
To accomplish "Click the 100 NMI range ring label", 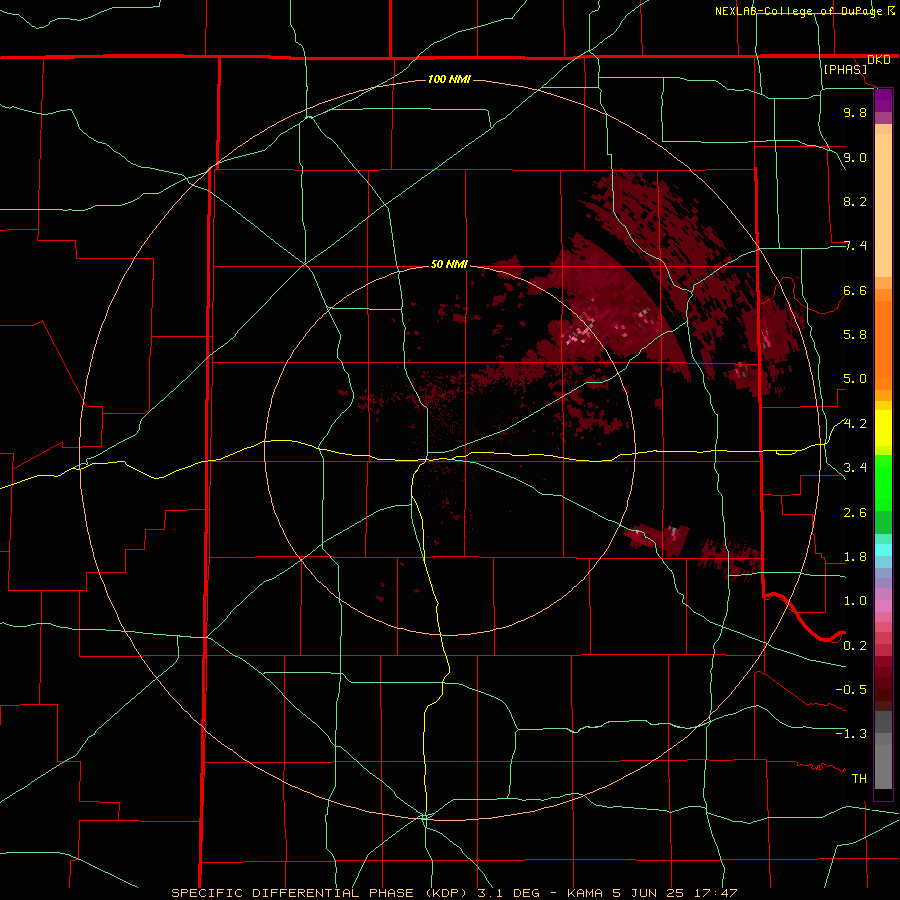I will (x=449, y=79).
